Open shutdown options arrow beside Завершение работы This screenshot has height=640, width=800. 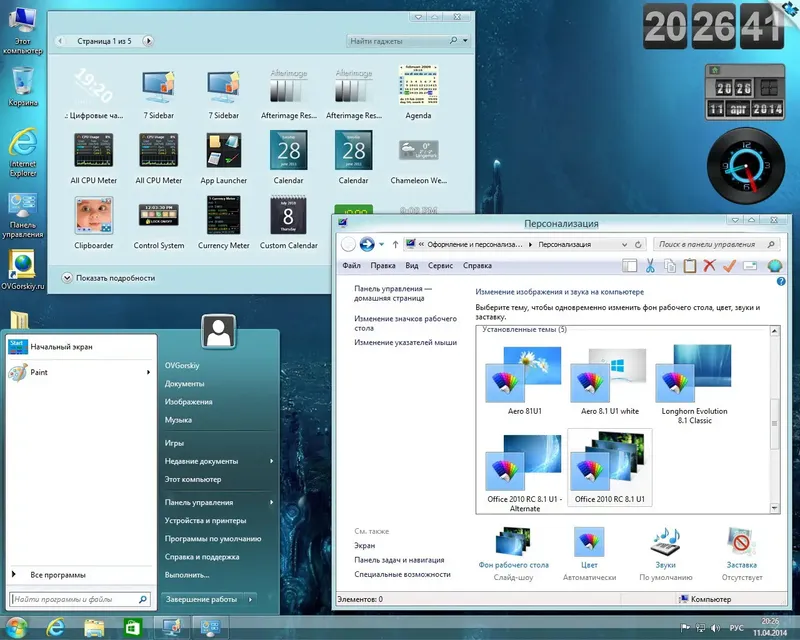coord(251,599)
